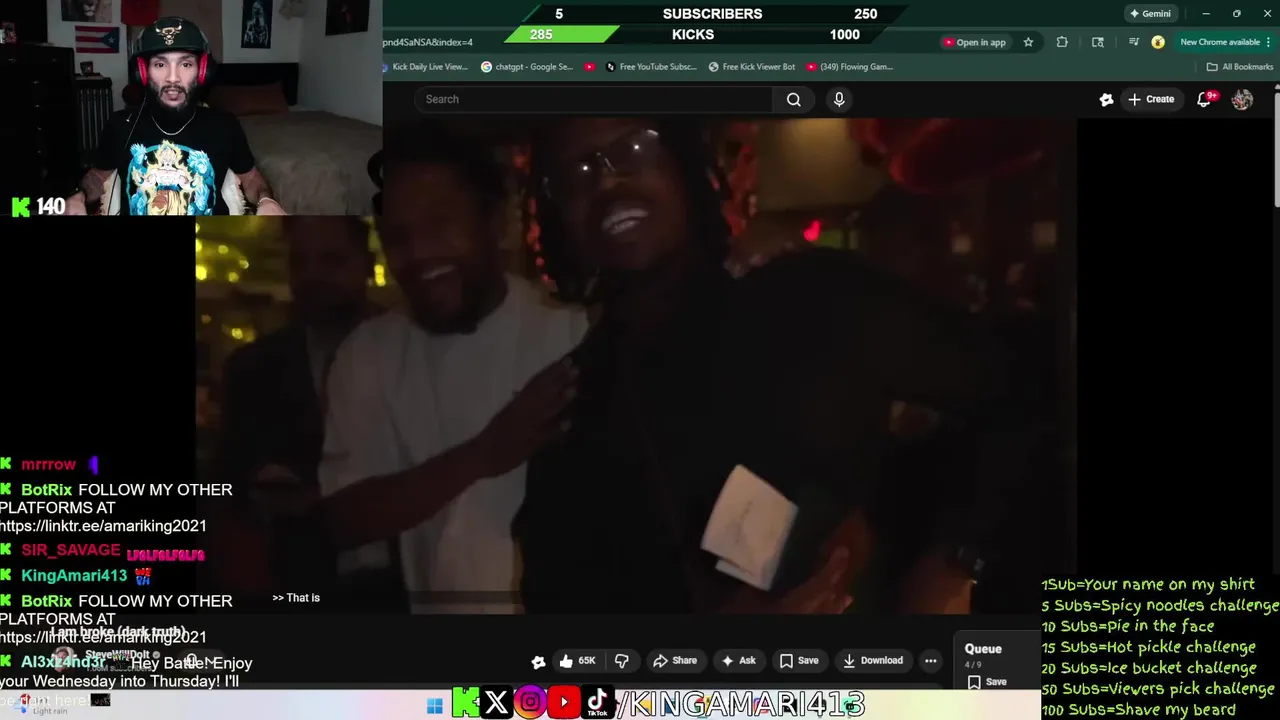Open (349) Flowing Gam... bookmark
This screenshot has height=720, width=1280.
pyautogui.click(x=849, y=67)
